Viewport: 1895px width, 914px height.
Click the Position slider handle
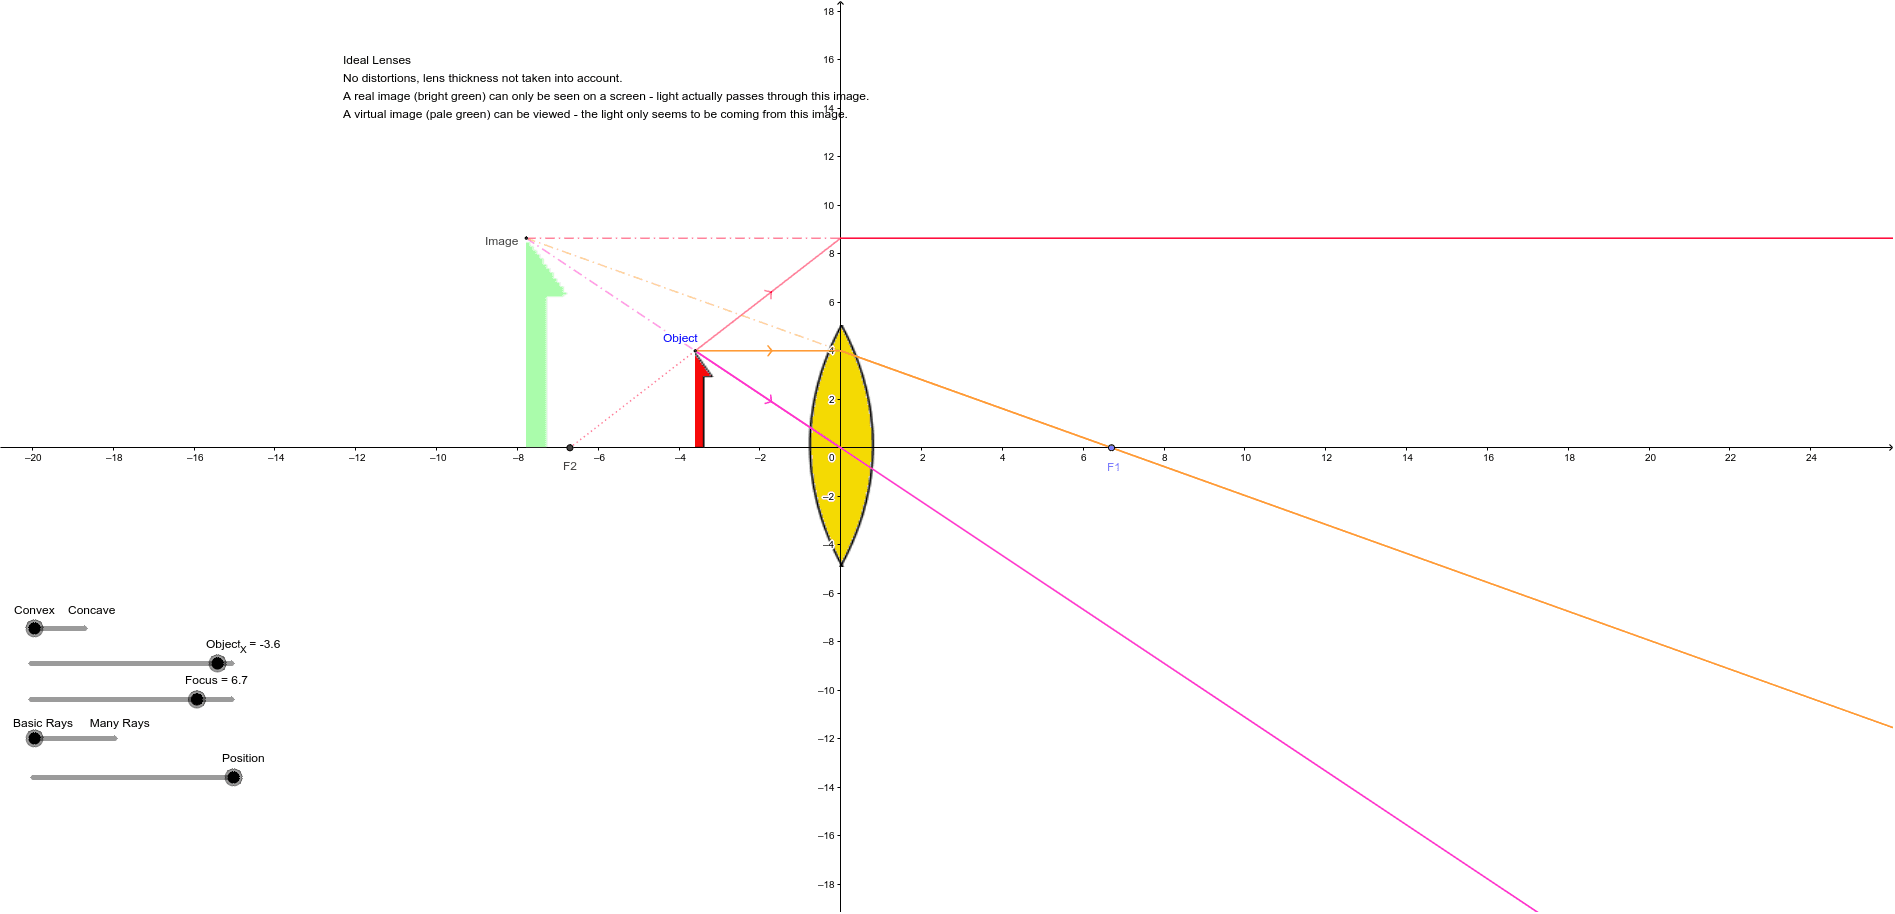click(x=234, y=776)
